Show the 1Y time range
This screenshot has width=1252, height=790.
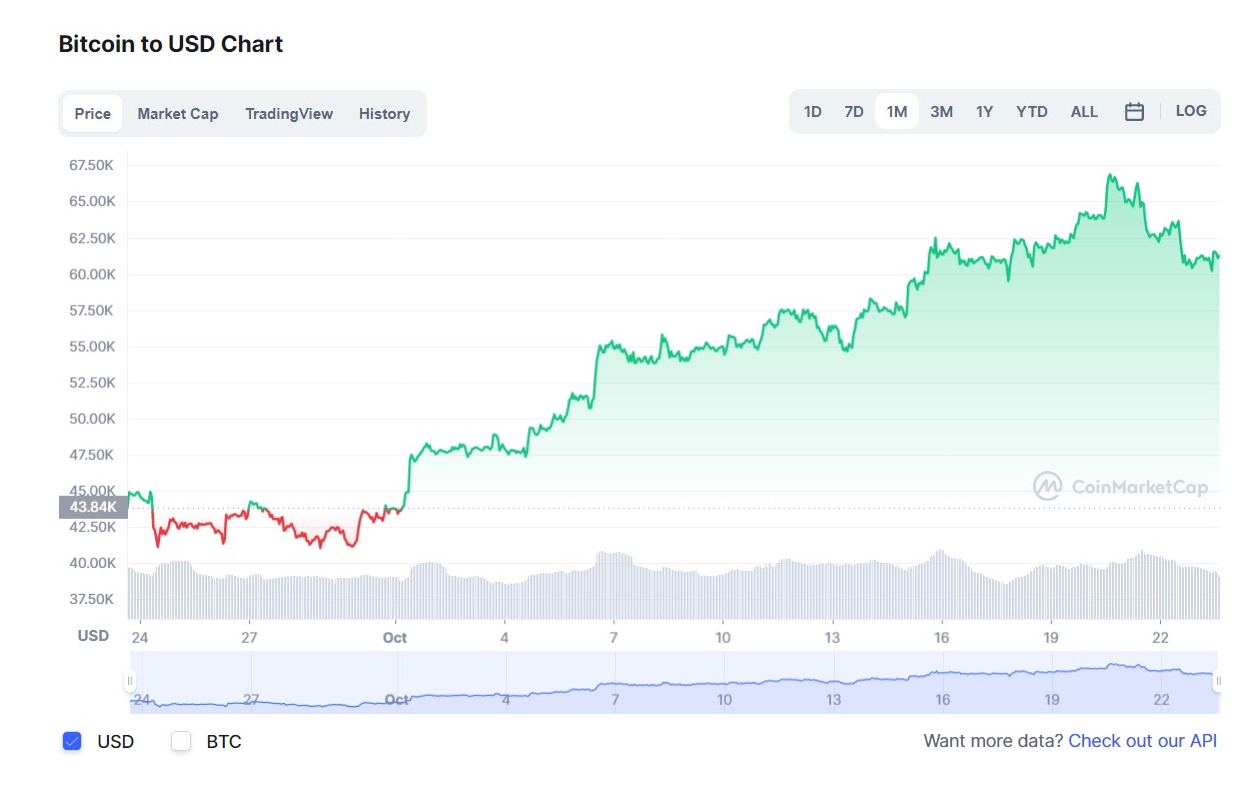click(x=985, y=112)
